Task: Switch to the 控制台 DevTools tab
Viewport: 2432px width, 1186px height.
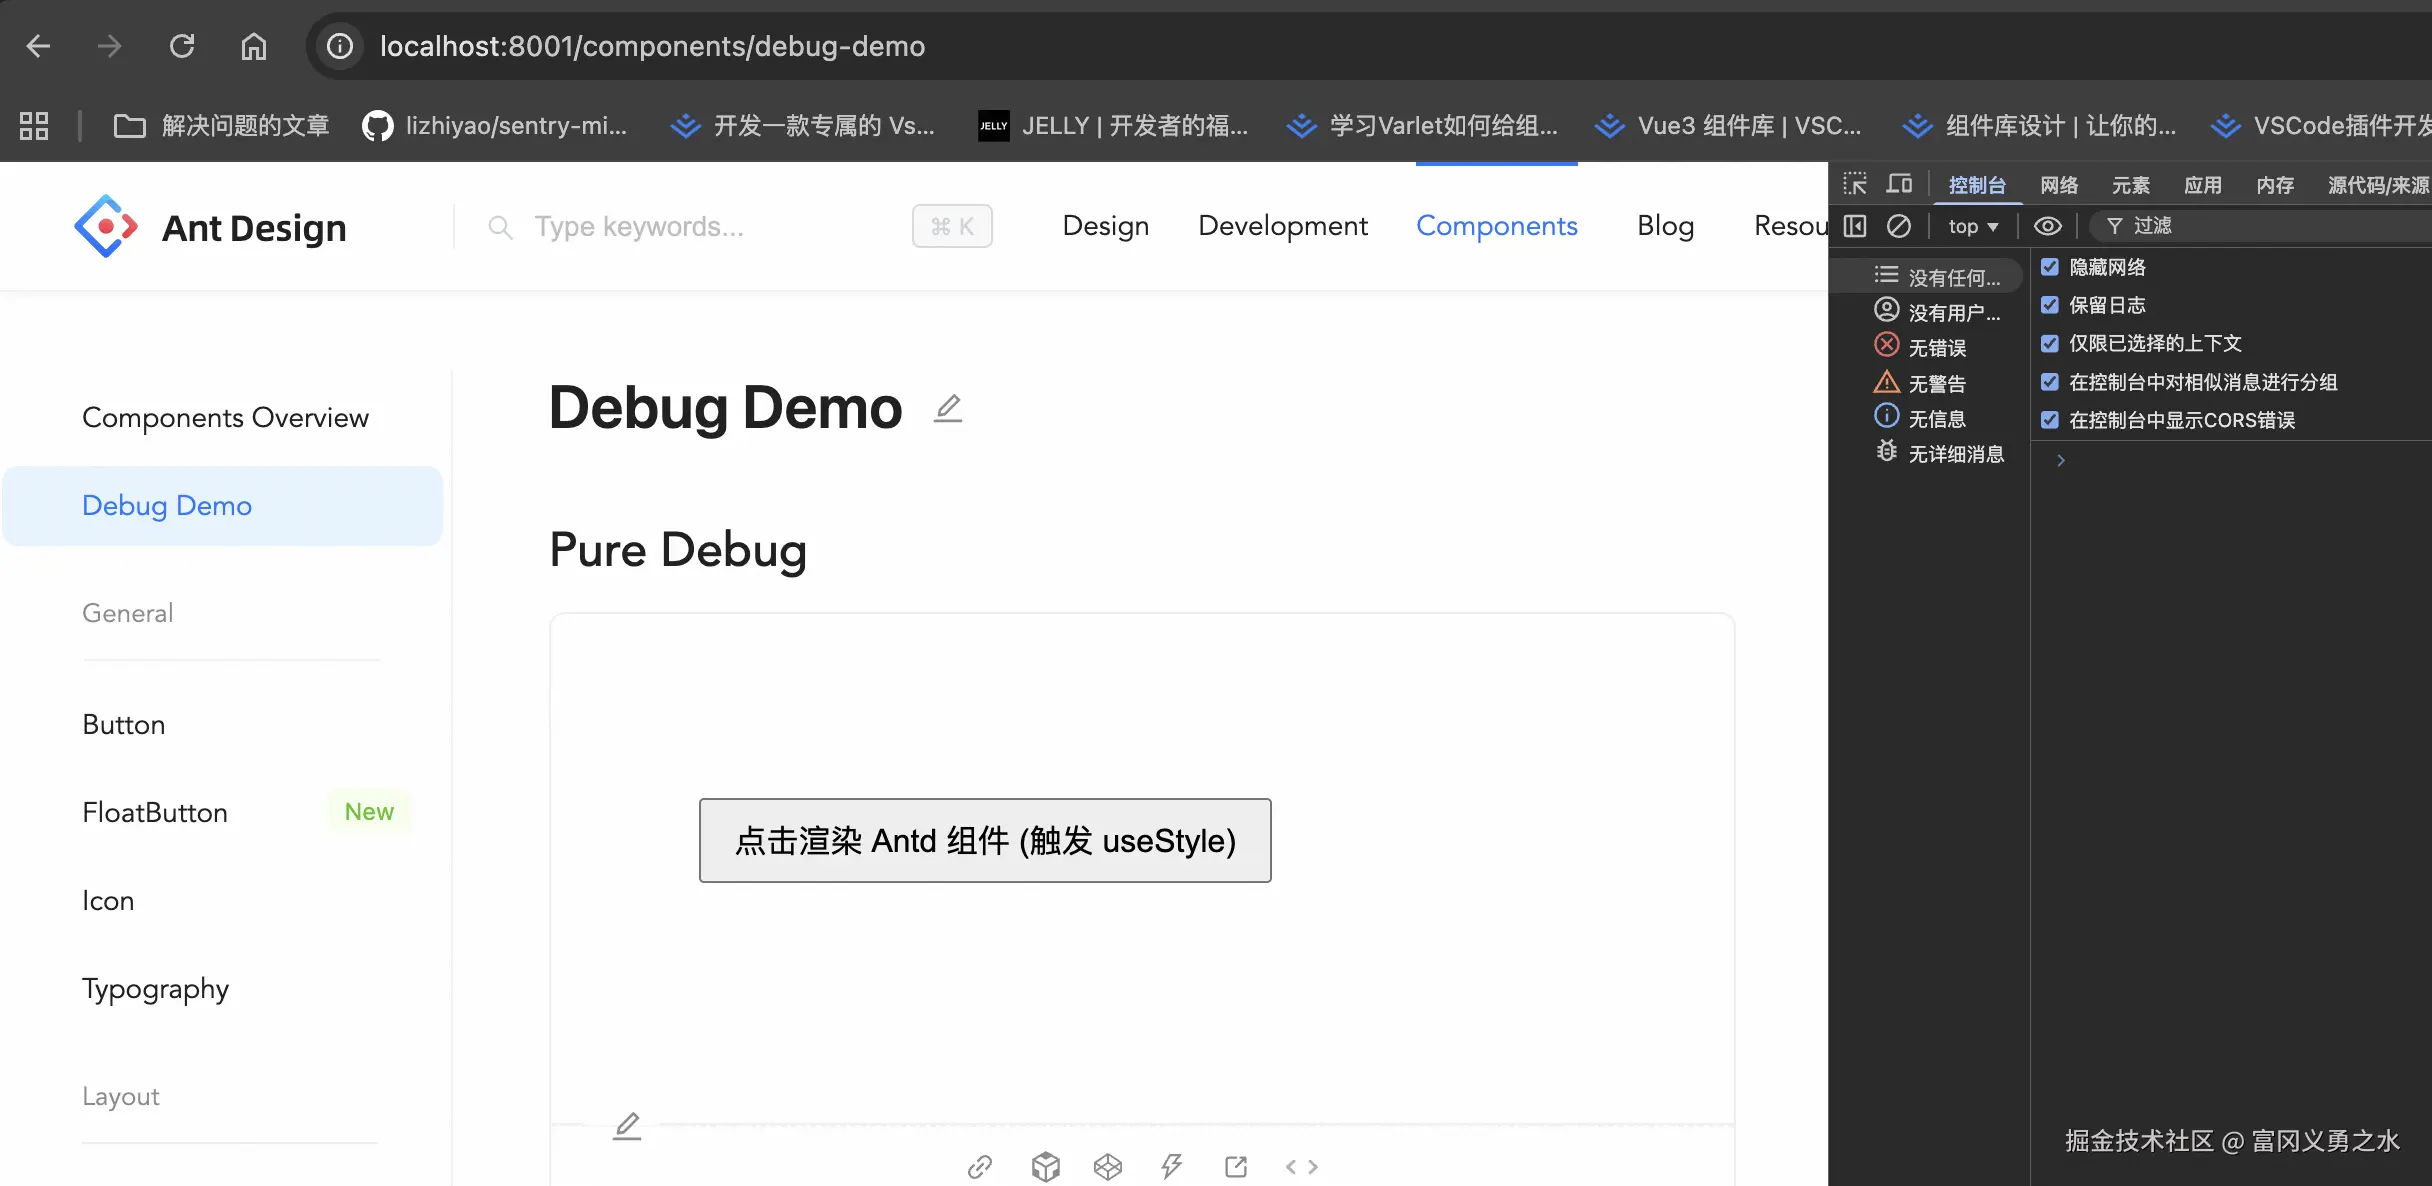Action: click(x=1977, y=185)
